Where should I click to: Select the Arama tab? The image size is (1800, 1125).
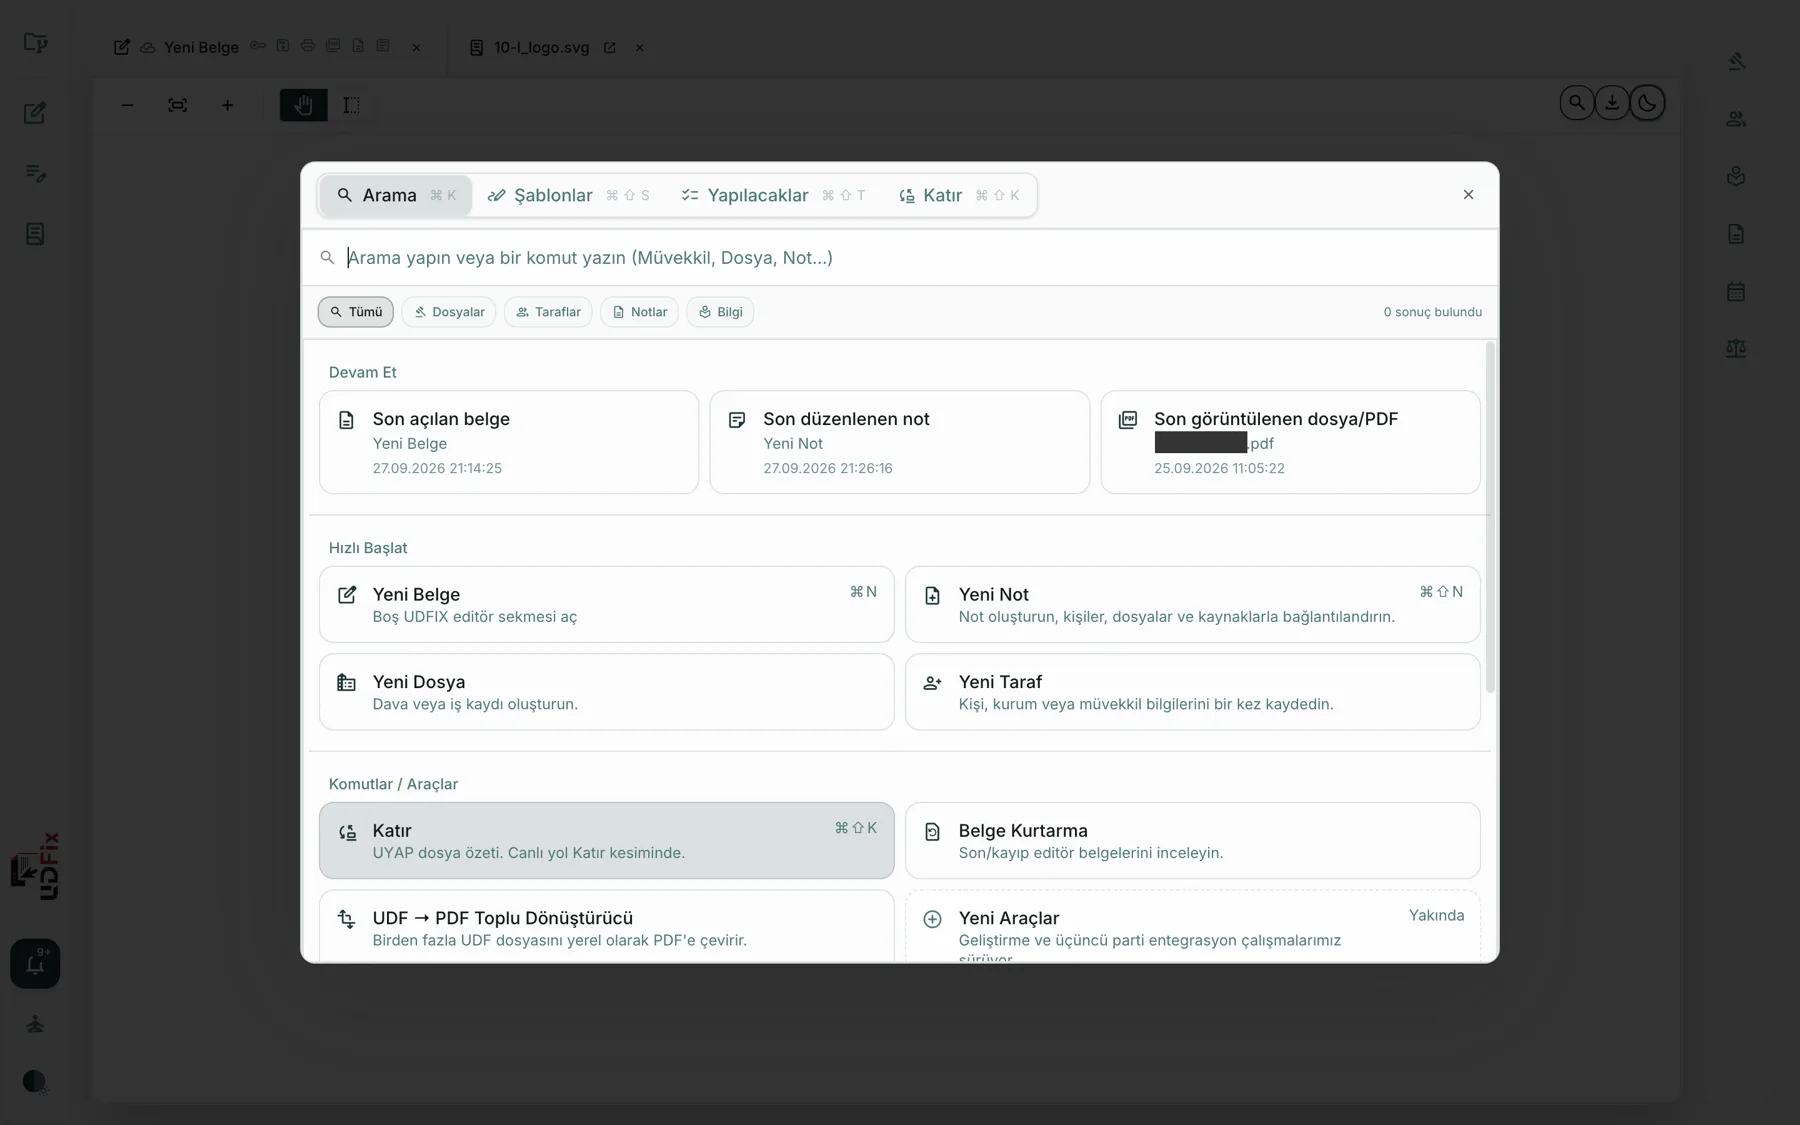pos(396,195)
